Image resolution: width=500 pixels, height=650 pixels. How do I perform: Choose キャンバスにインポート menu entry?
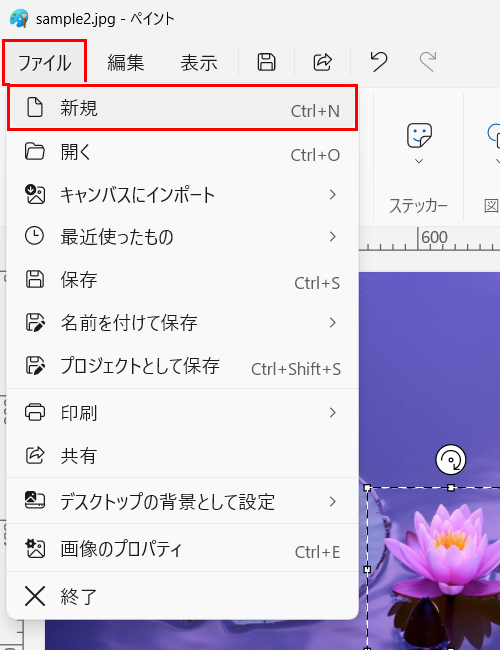coord(182,195)
